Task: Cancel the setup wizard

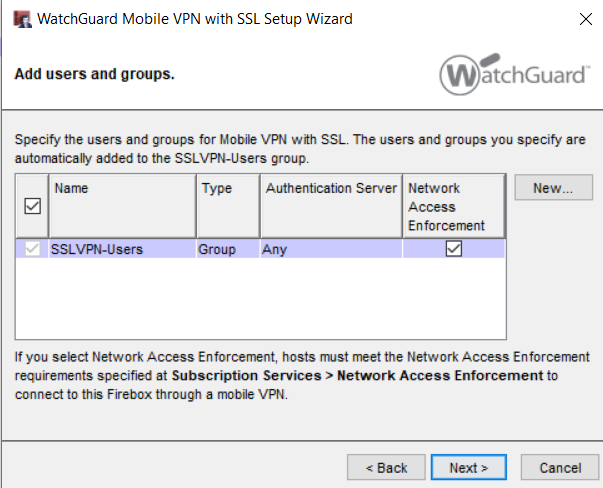Action: (560, 467)
